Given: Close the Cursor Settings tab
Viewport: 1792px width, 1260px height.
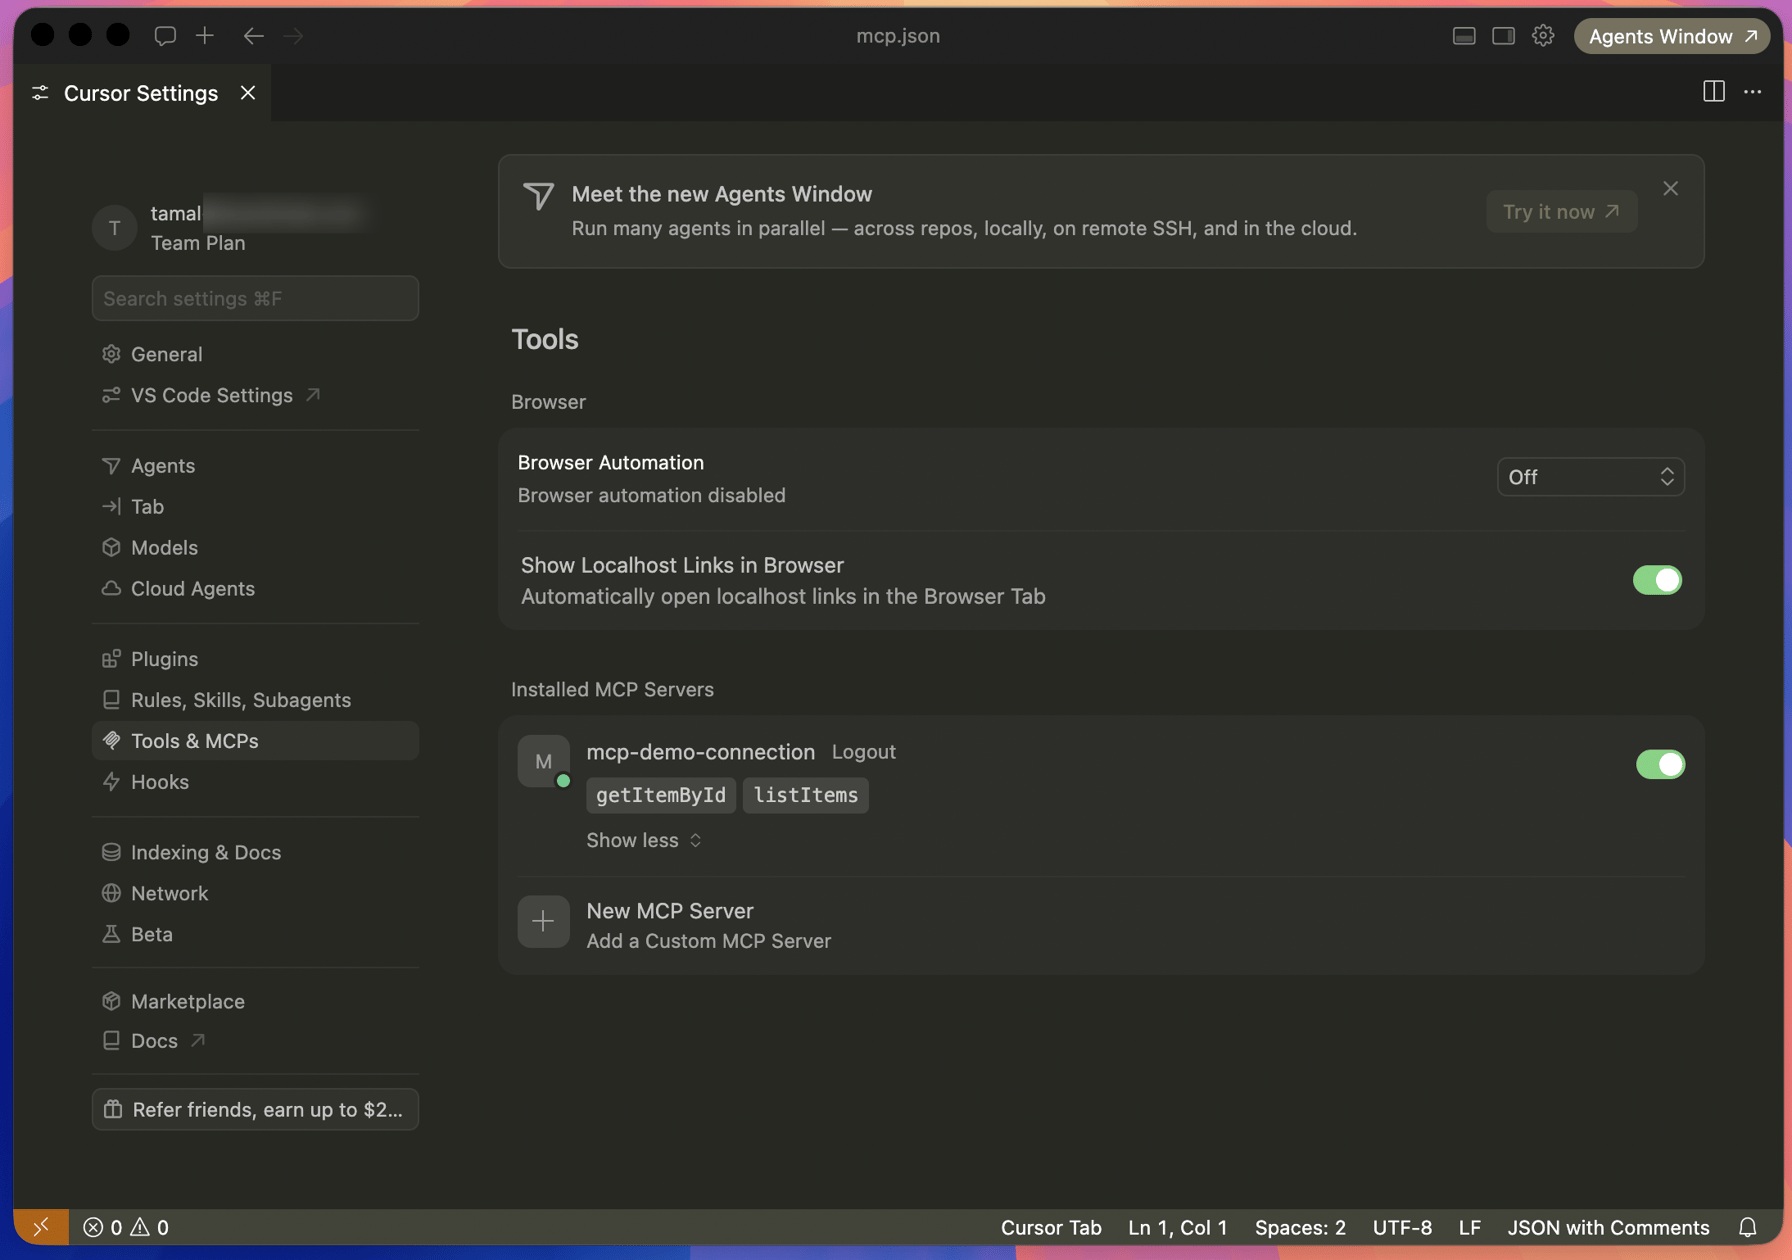Looking at the screenshot, I should click(x=248, y=93).
